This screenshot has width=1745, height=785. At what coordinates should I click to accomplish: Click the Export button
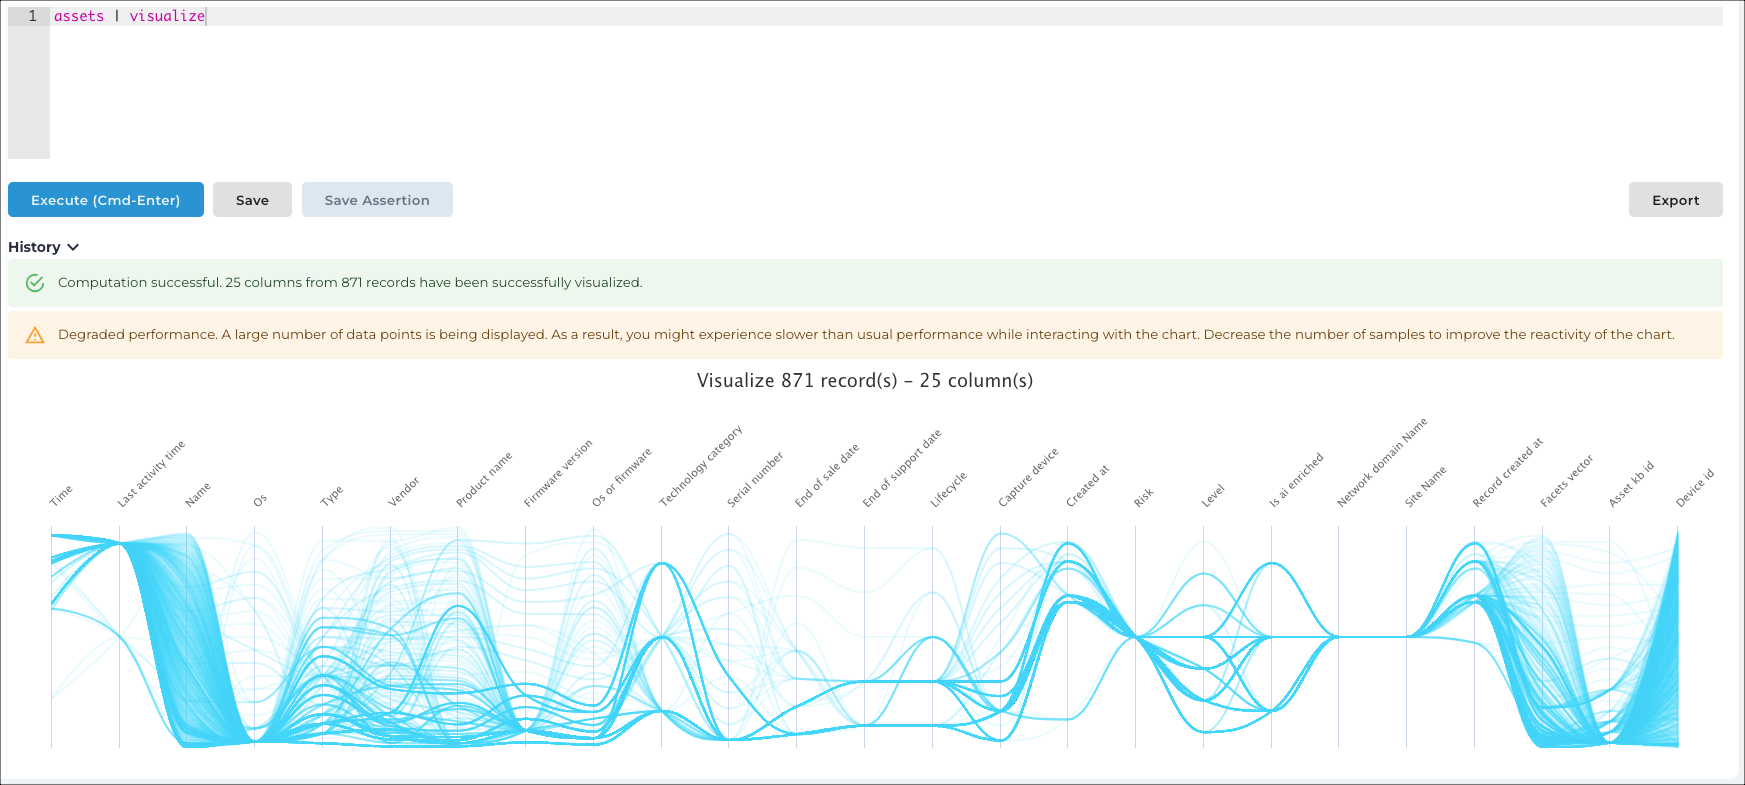point(1675,200)
